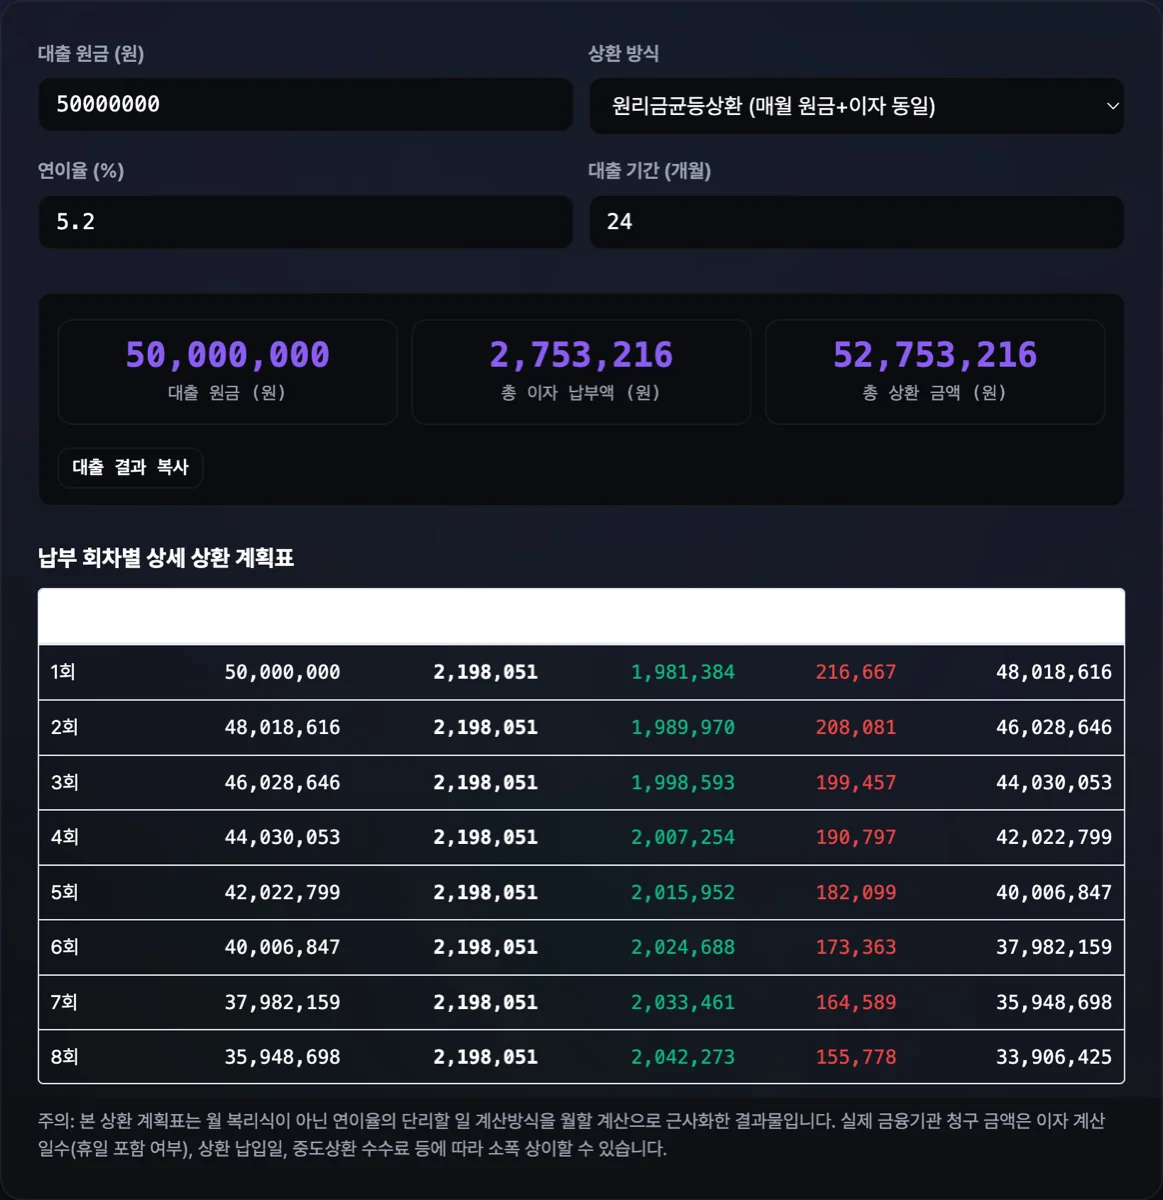Click the 5회 remaining balance 40,006,847
The image size is (1163, 1200).
coord(1054,892)
